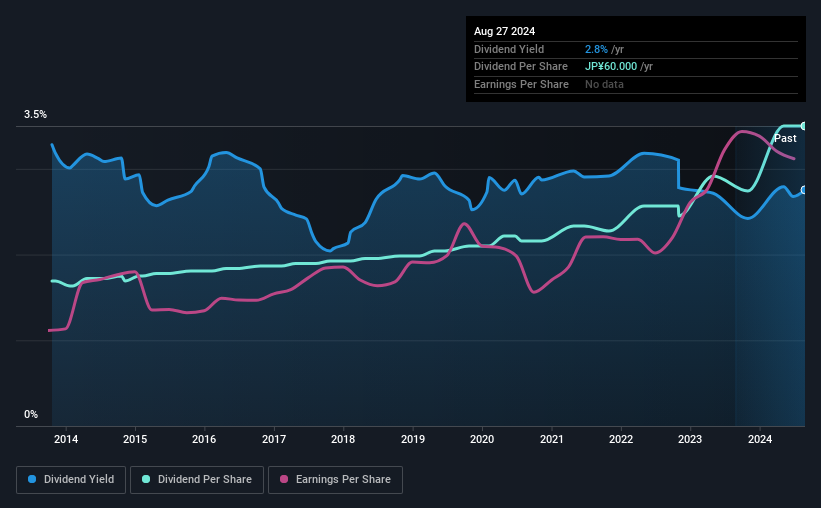Click the pink Earnings Per Share legend dot
821x508 pixels.
pos(284,479)
